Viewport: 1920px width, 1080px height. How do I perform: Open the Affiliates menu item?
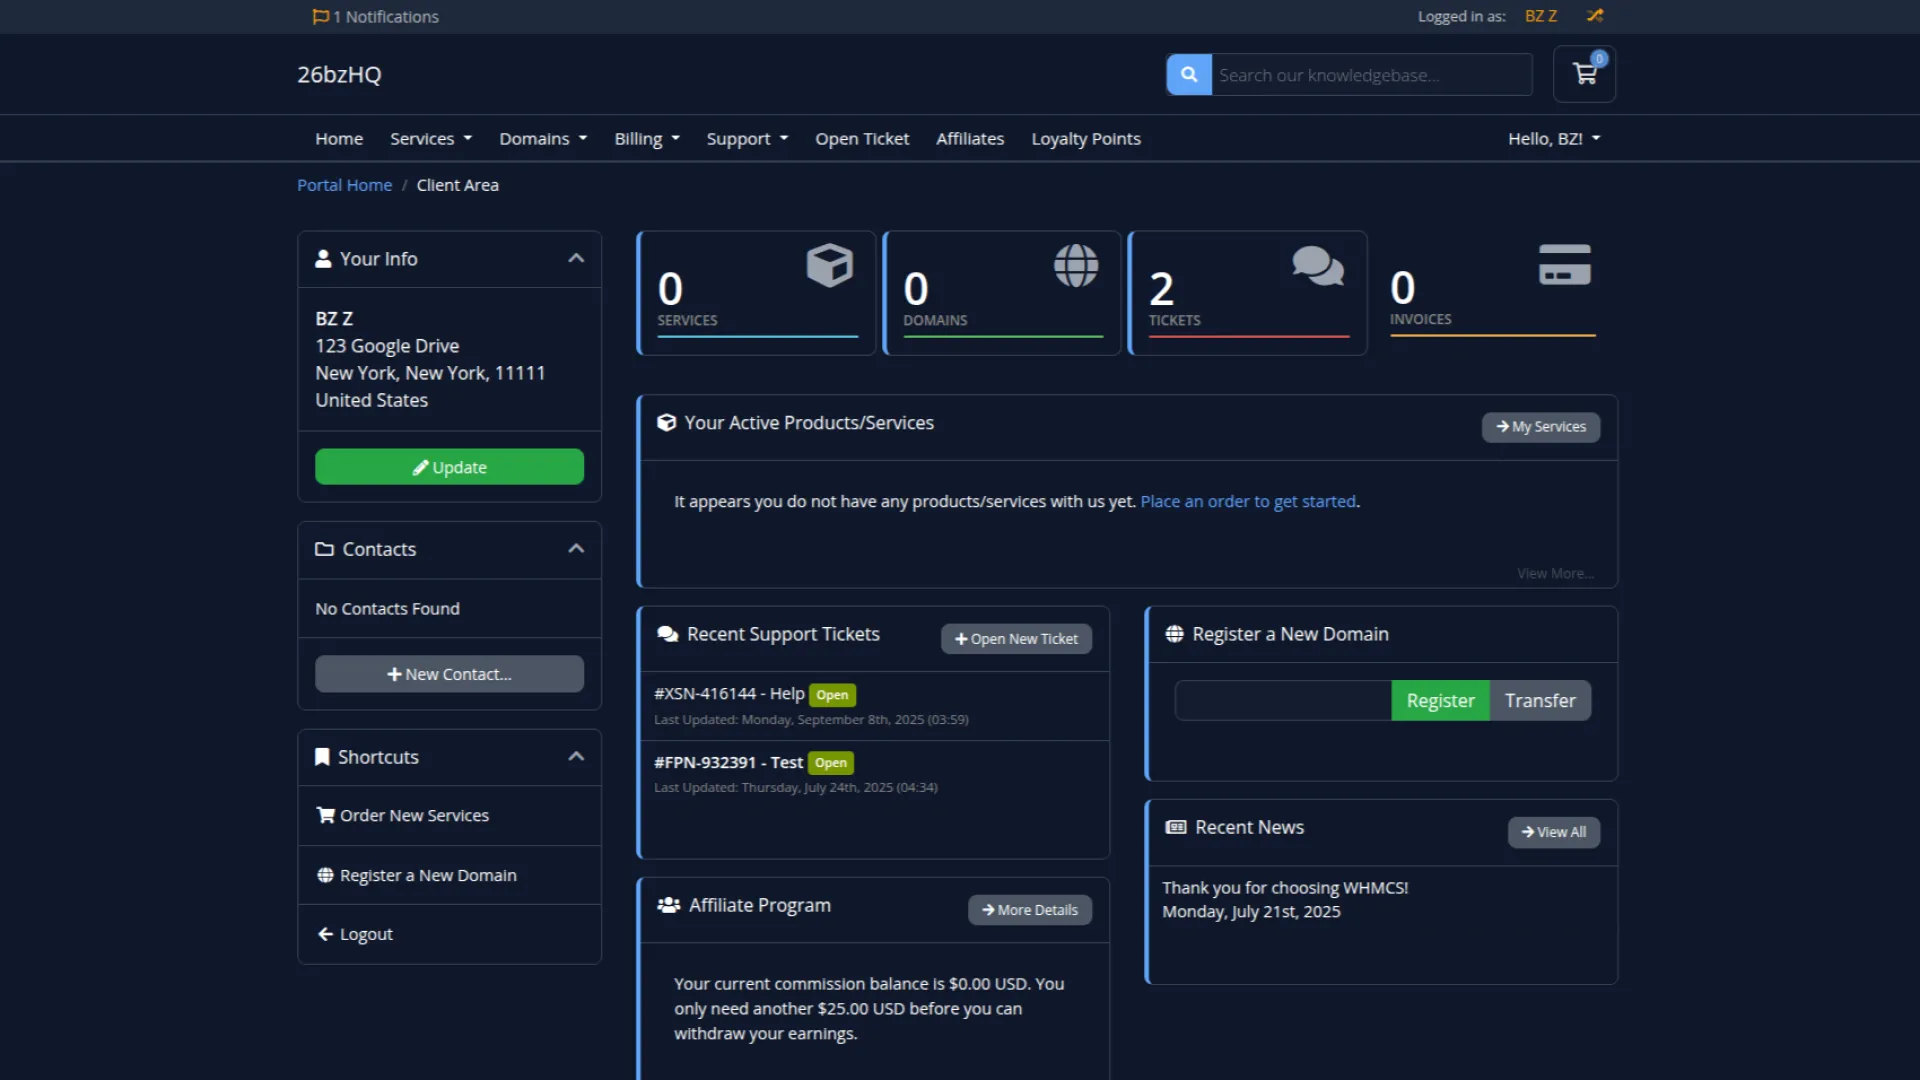coord(969,139)
